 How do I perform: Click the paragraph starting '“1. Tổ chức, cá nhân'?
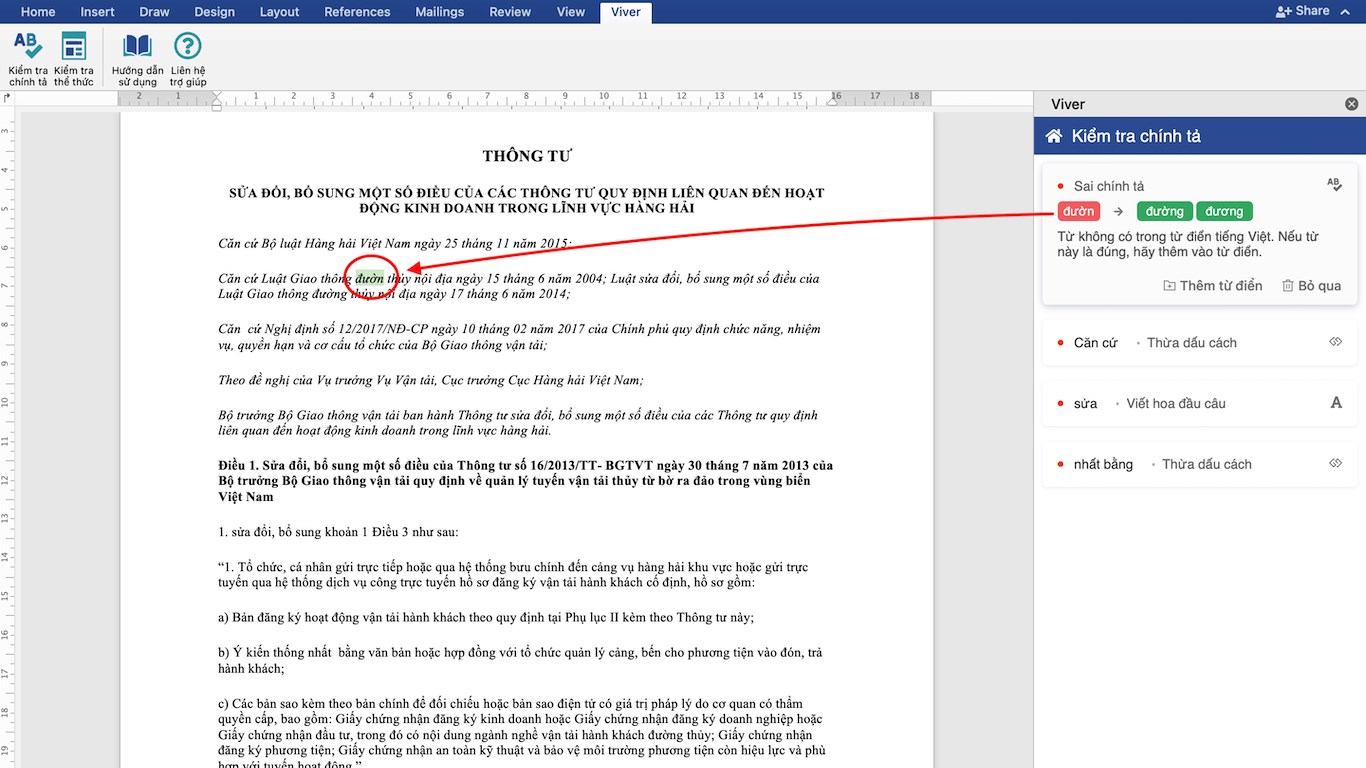(513, 575)
